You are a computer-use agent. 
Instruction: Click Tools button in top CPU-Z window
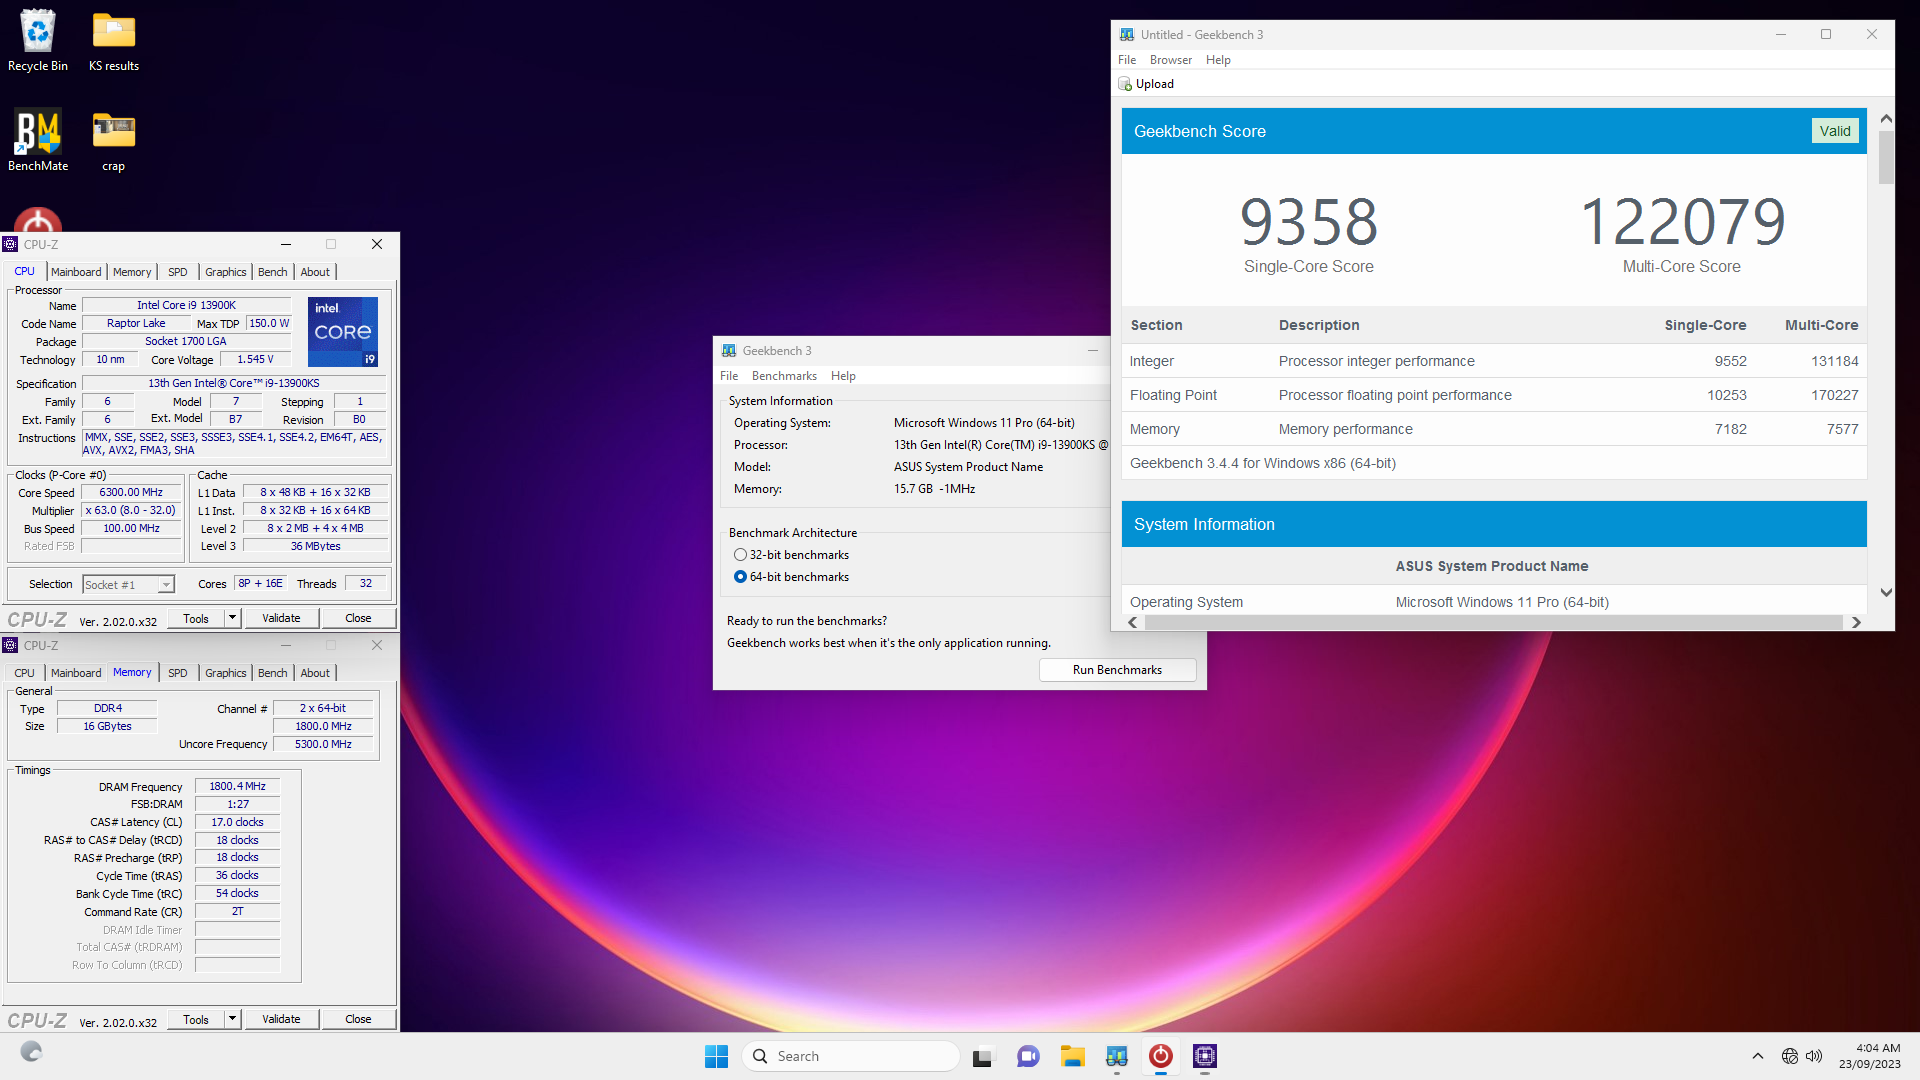click(x=196, y=619)
